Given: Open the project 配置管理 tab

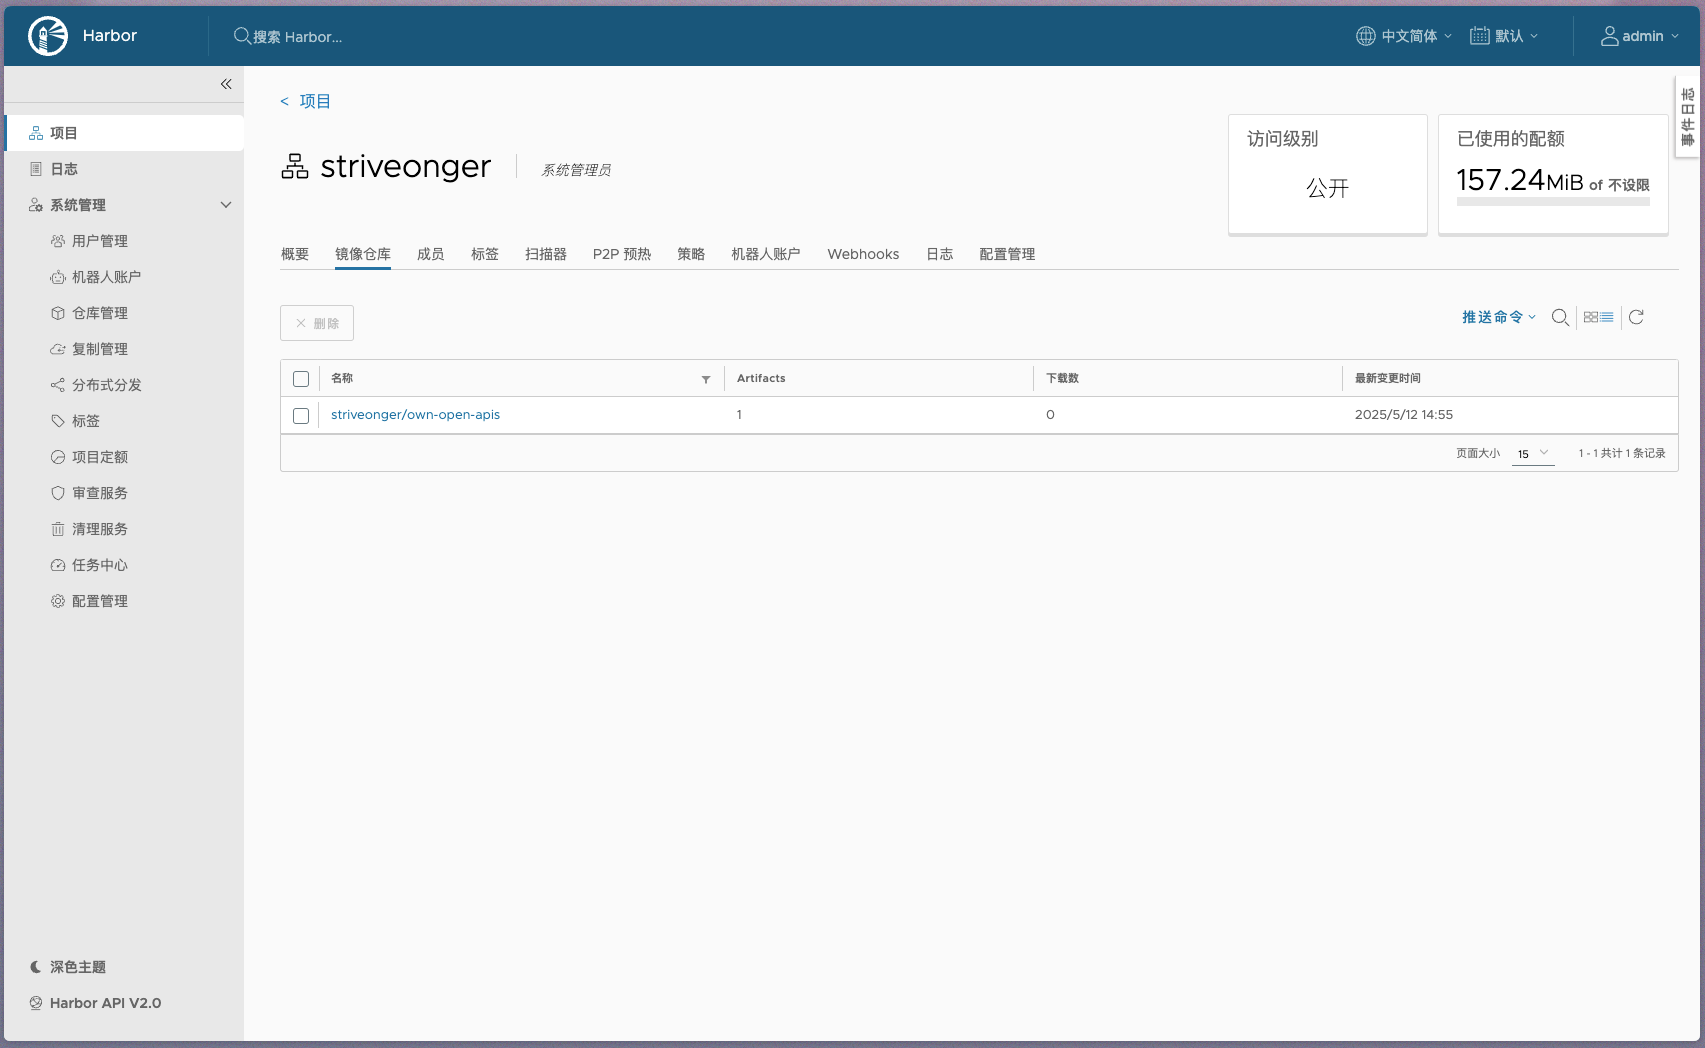Looking at the screenshot, I should point(1007,254).
